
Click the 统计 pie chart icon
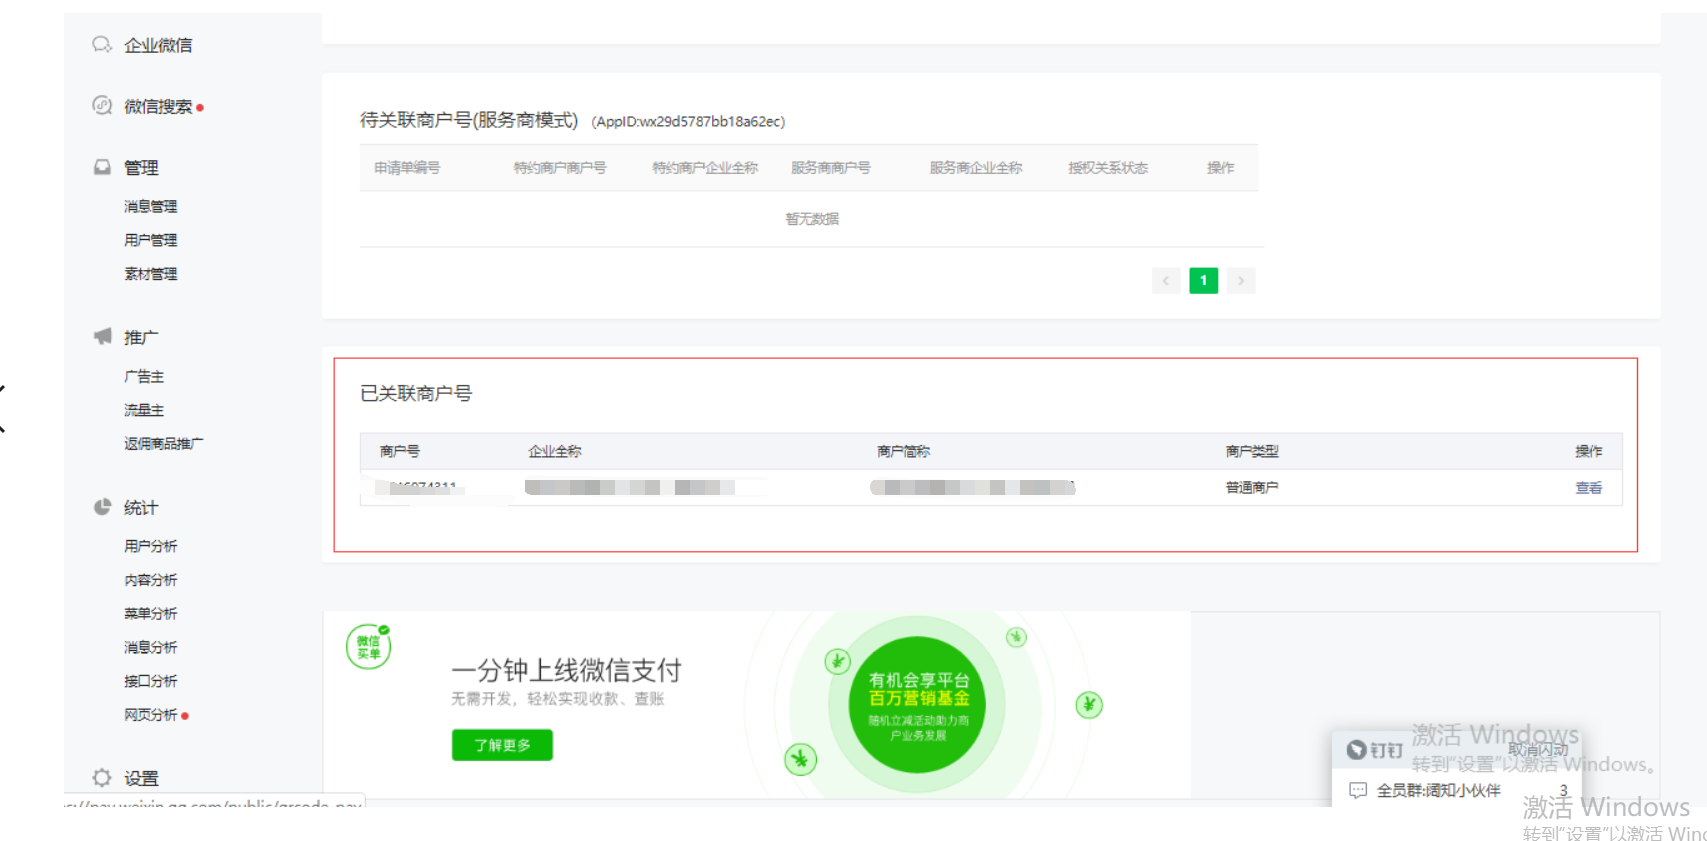101,507
